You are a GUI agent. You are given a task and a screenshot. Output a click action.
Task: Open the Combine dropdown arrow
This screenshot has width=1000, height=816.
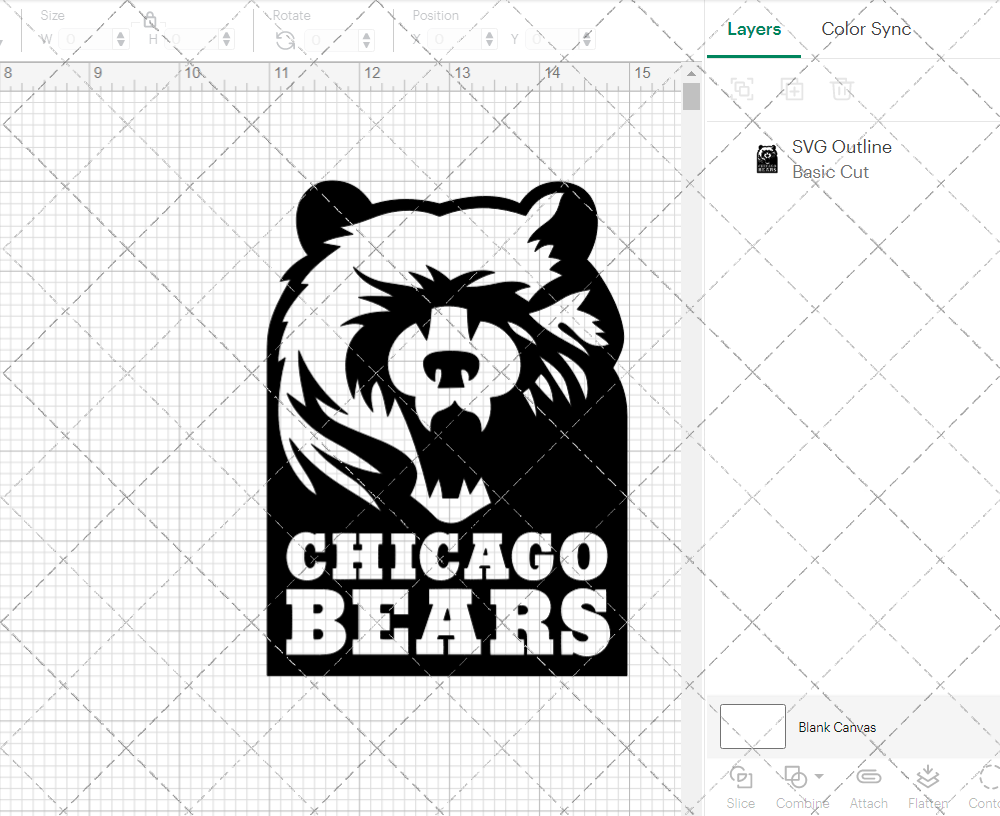coord(819,776)
